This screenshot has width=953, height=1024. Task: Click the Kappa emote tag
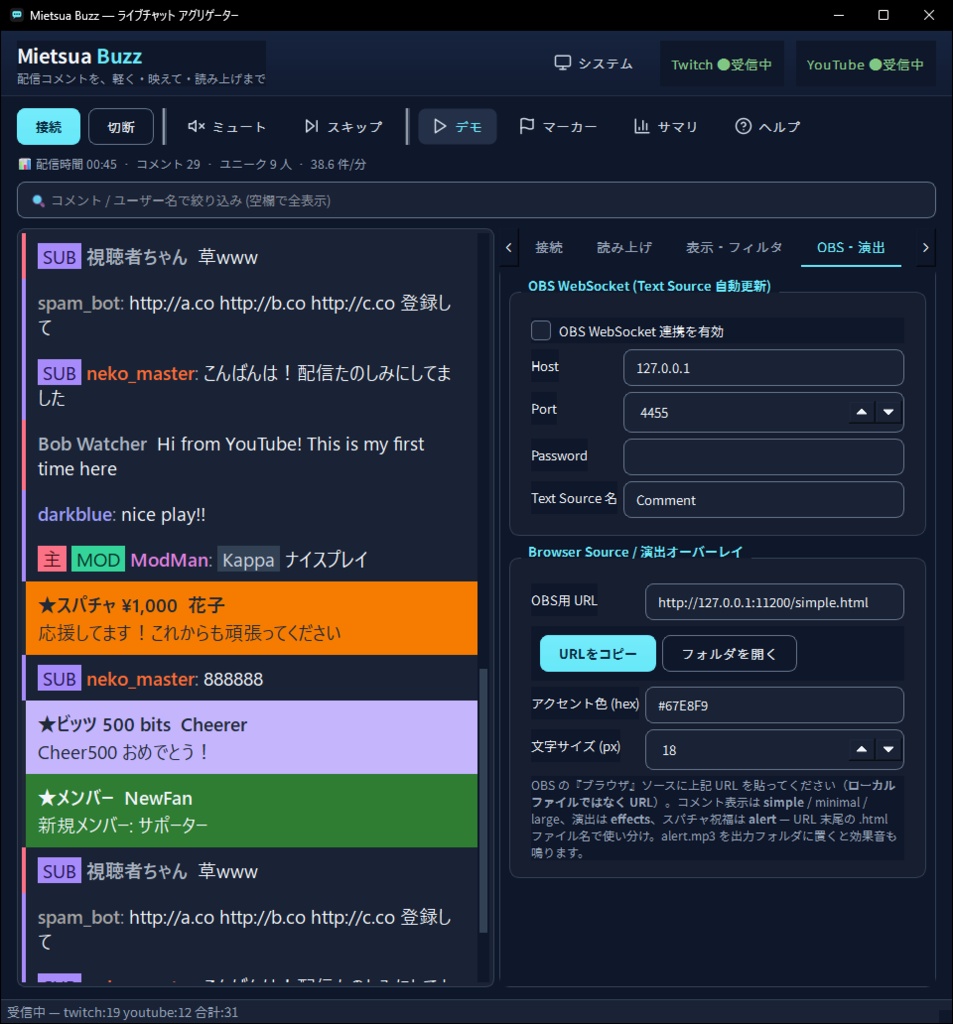[248, 559]
